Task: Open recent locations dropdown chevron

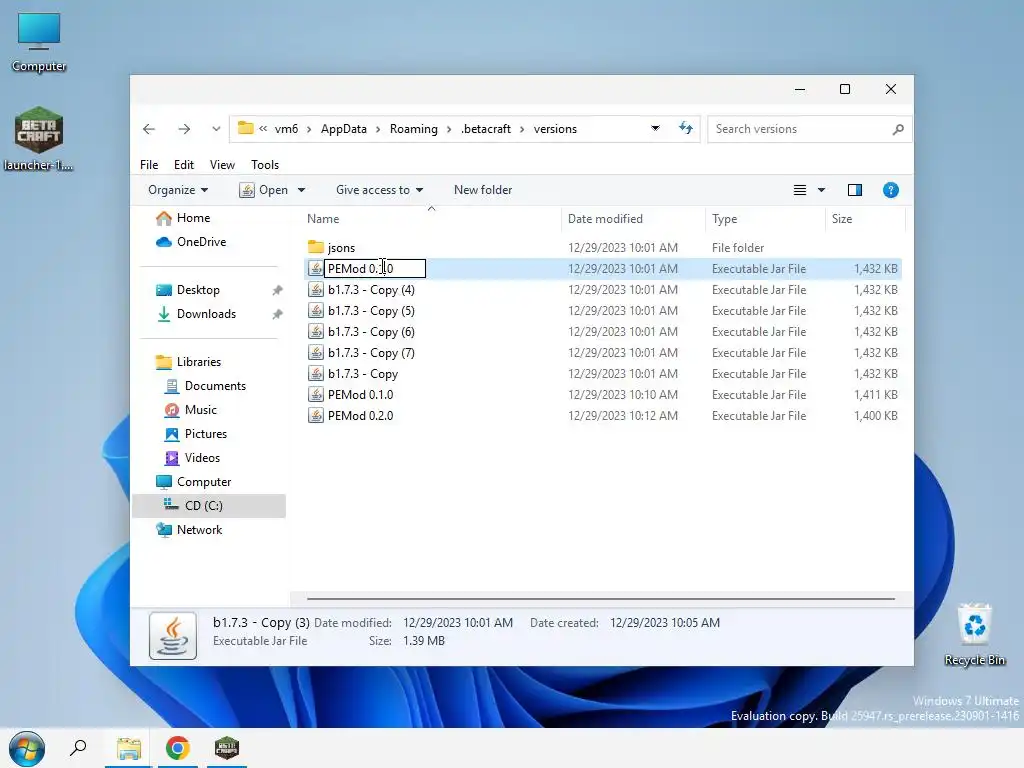Action: click(216, 129)
